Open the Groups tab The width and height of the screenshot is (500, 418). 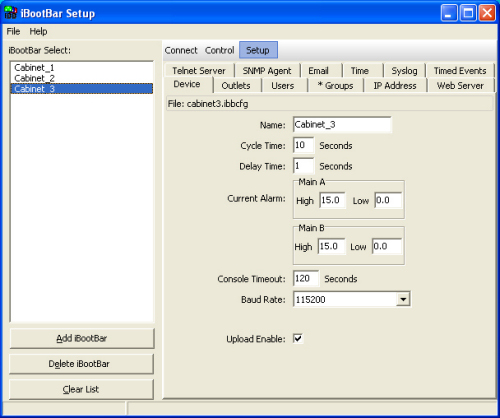[335, 86]
